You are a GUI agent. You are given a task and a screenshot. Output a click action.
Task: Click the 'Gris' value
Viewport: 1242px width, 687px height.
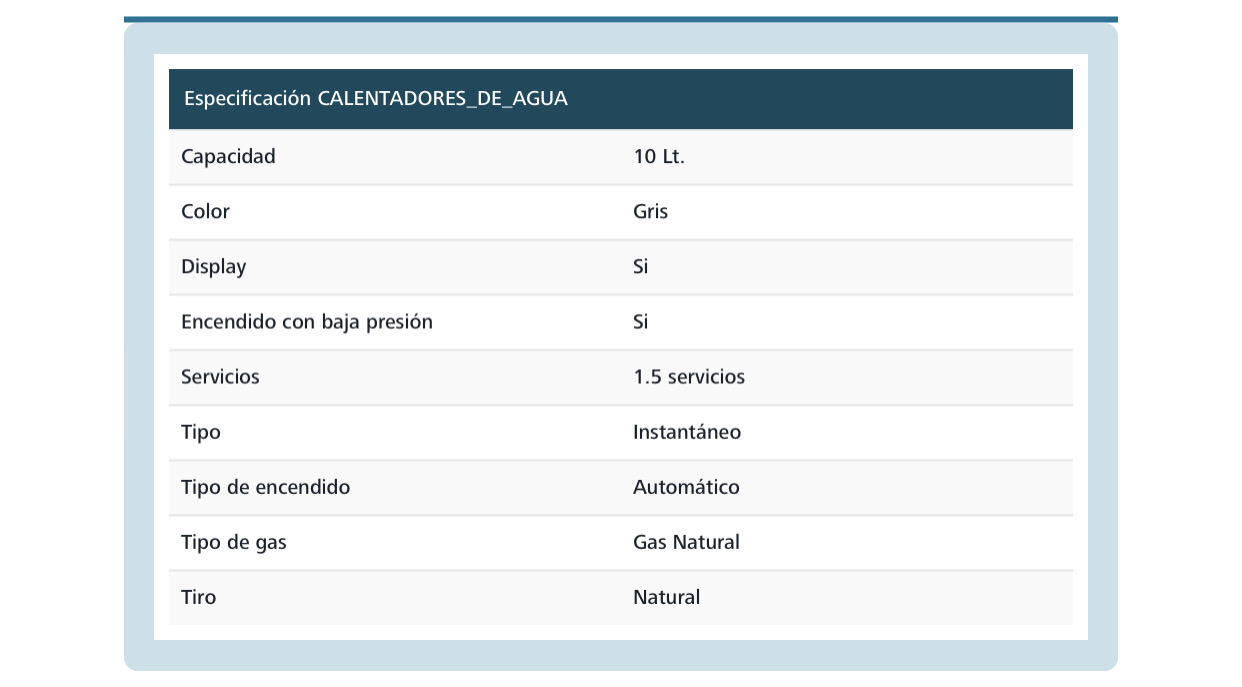point(650,211)
